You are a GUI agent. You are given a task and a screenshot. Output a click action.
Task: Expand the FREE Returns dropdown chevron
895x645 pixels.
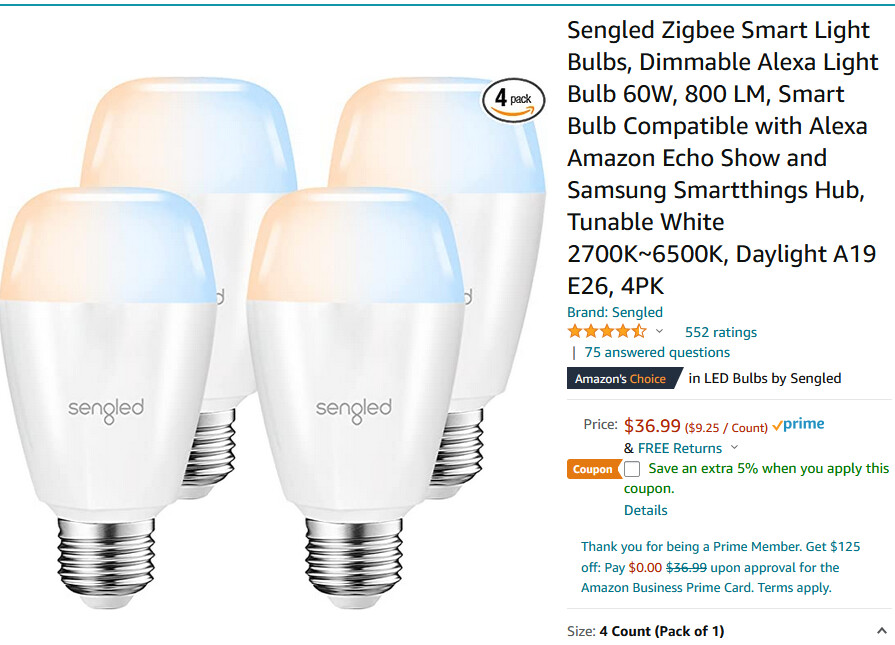tap(735, 448)
